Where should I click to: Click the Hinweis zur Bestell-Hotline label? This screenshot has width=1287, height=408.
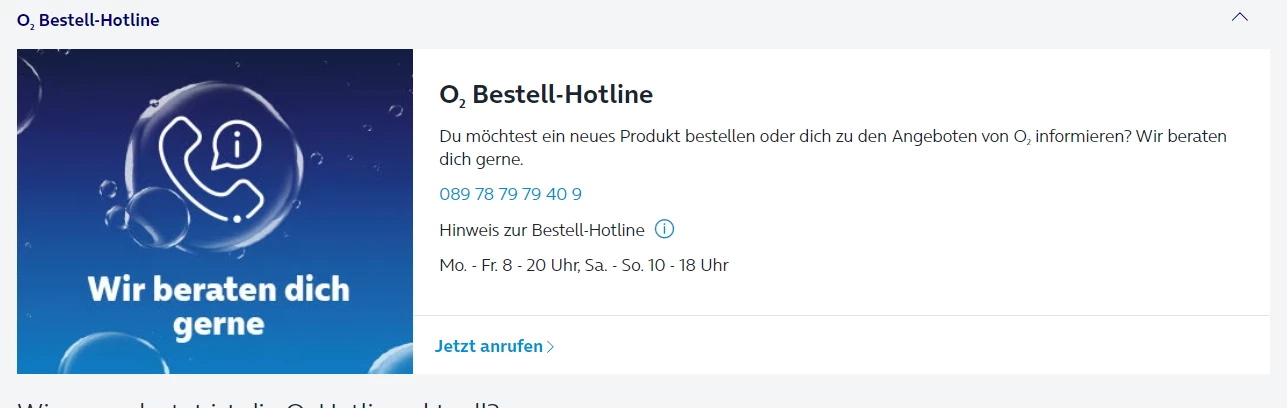tap(542, 231)
